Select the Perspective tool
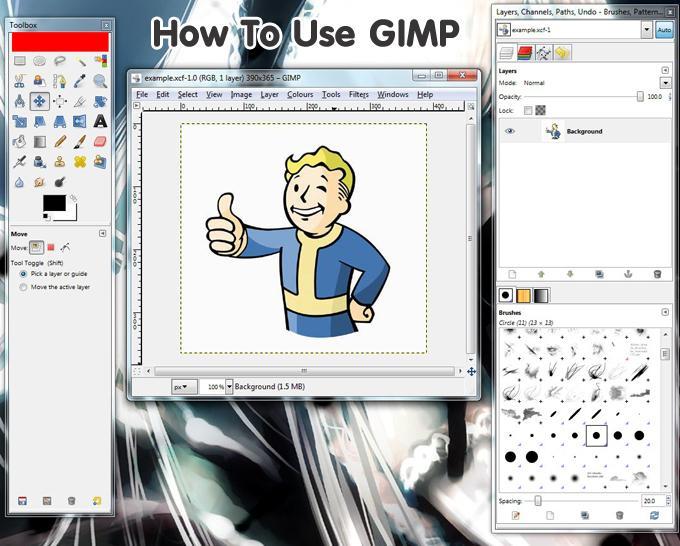Viewport: 680px width, 546px height. (59, 121)
